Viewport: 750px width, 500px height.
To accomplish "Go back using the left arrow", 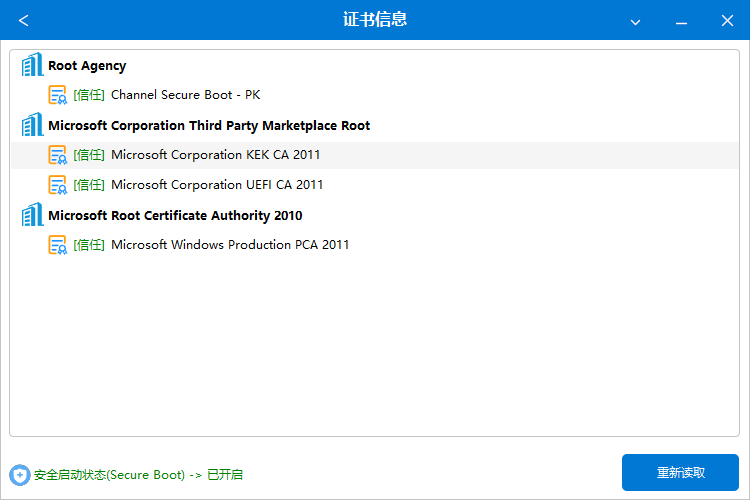I will click(23, 21).
